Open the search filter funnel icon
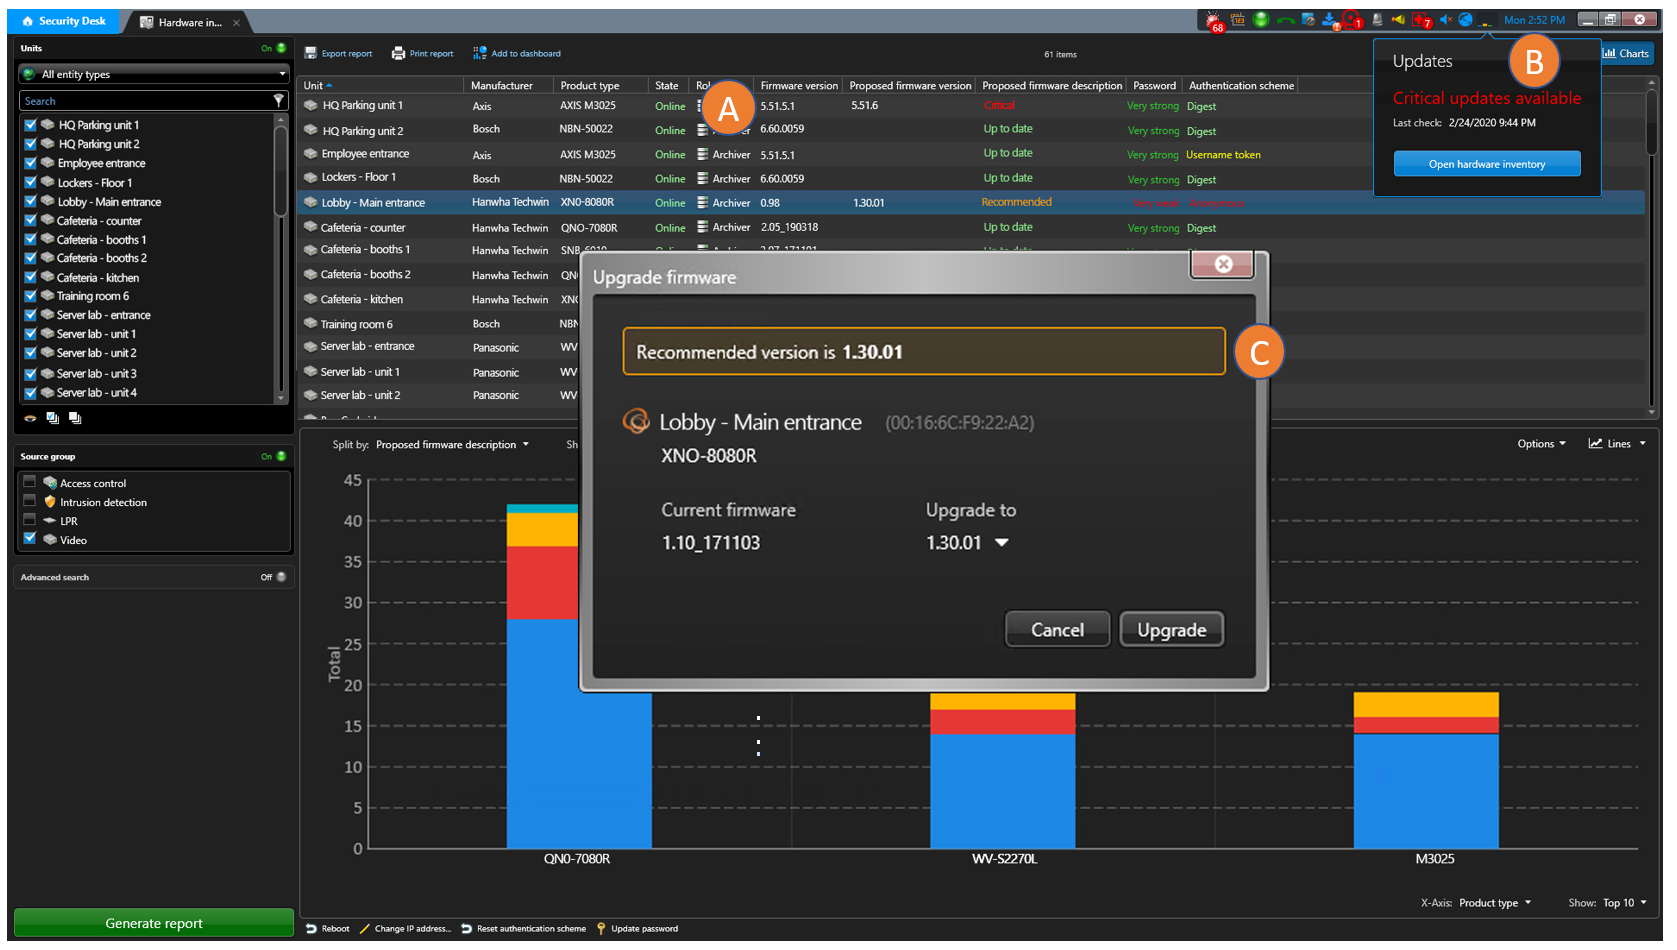1677x950 pixels. [x=279, y=100]
